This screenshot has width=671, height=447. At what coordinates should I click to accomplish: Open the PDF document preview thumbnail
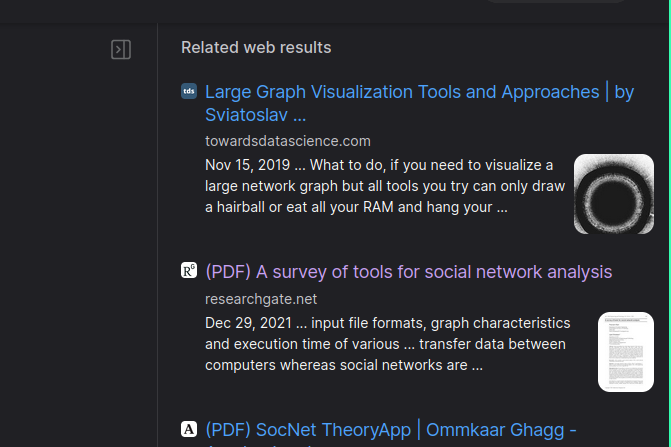click(x=626, y=352)
